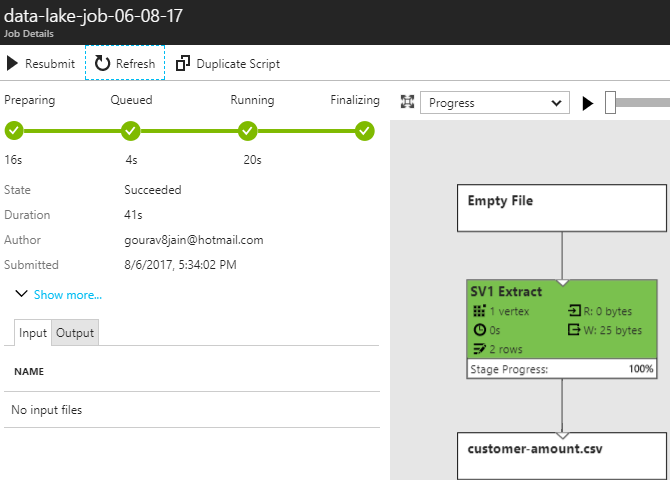Click the Refresh circular arrow icon
This screenshot has height=480, width=670.
103,63
